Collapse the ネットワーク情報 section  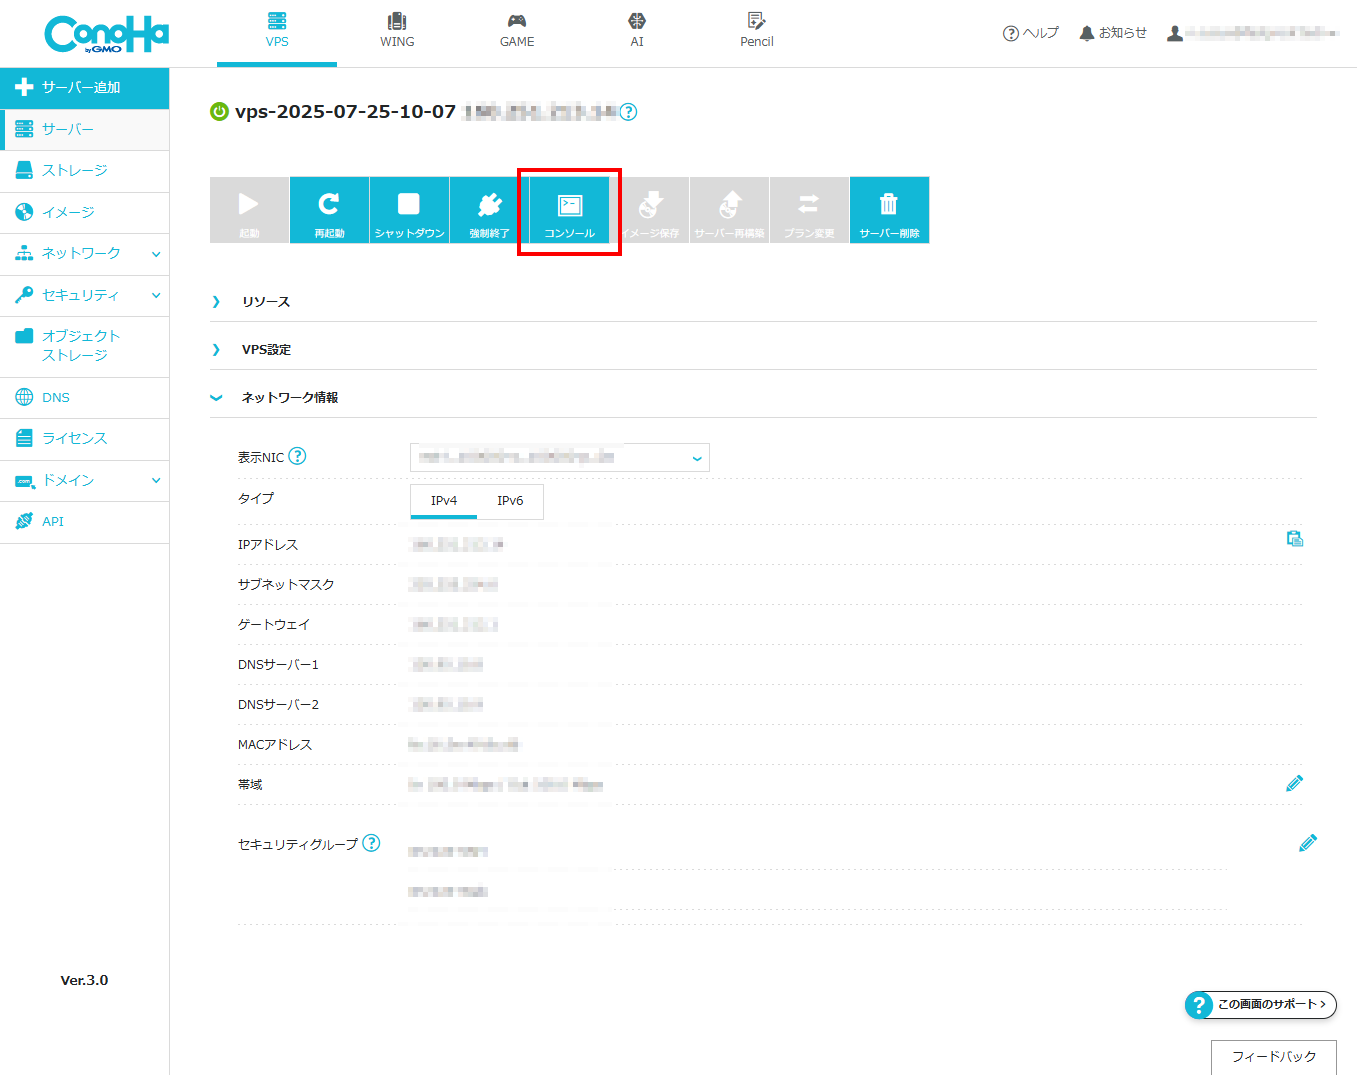pyautogui.click(x=763, y=397)
